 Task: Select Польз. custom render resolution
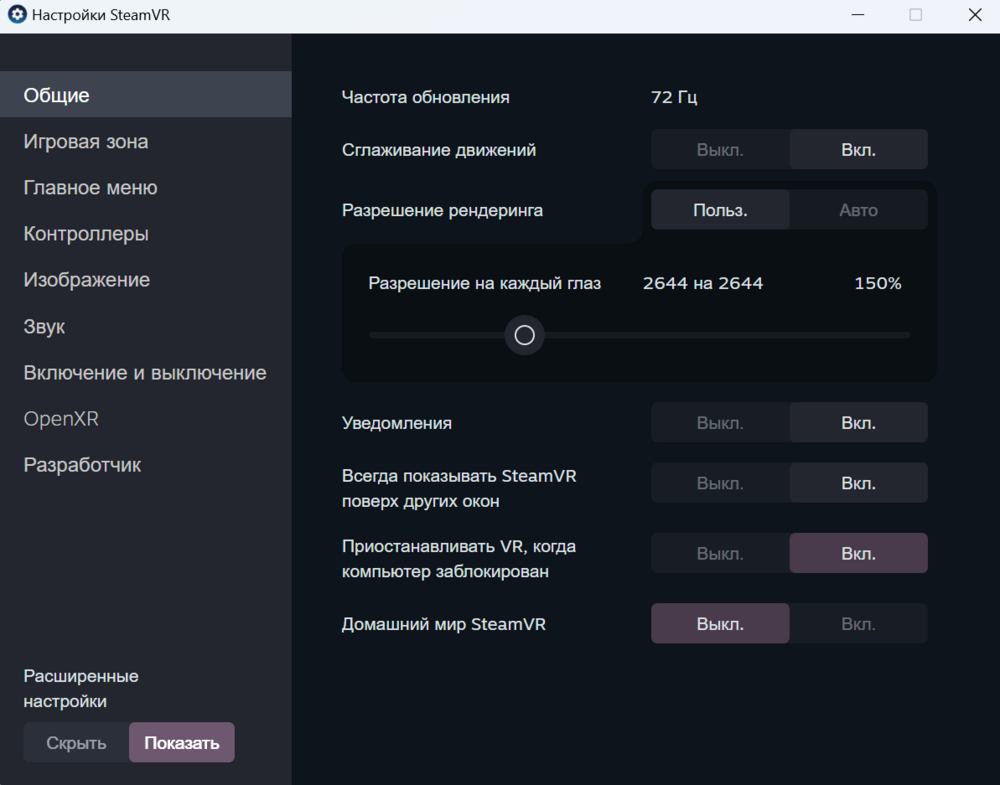click(720, 210)
